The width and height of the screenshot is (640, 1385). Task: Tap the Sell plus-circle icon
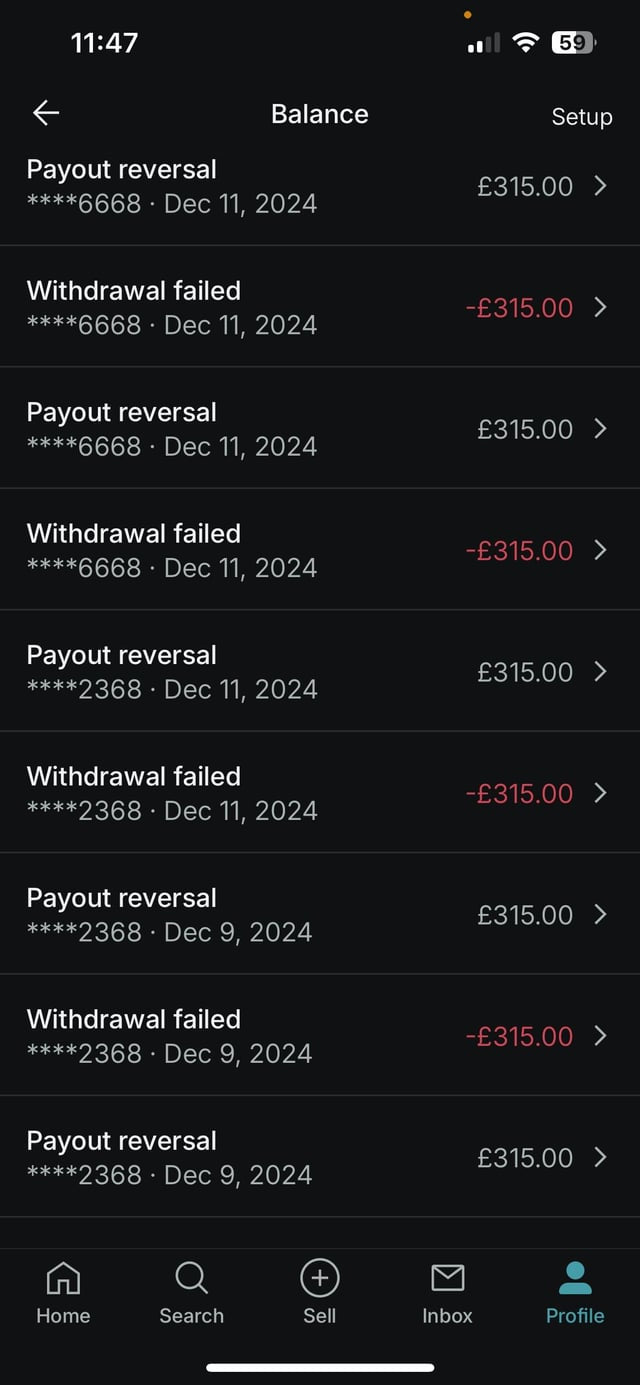319,1277
